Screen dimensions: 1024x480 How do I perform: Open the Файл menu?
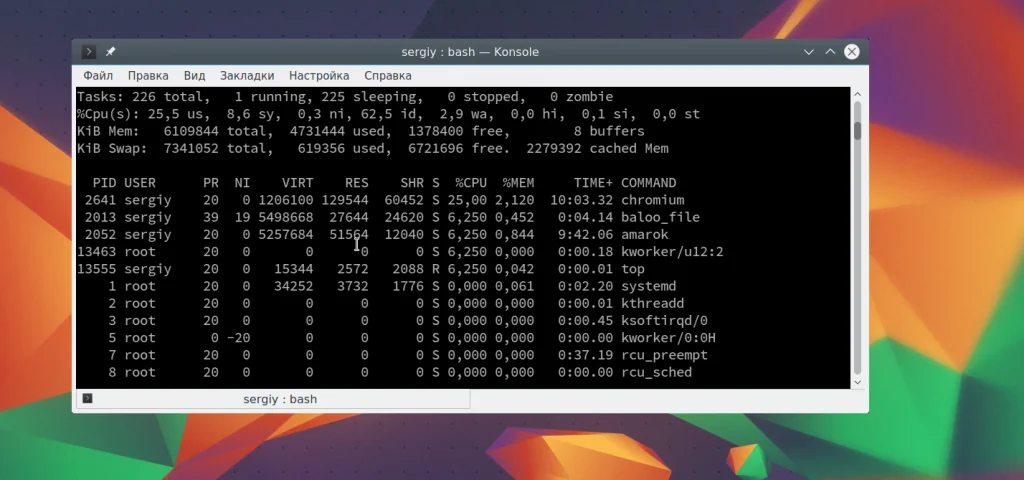pos(98,76)
